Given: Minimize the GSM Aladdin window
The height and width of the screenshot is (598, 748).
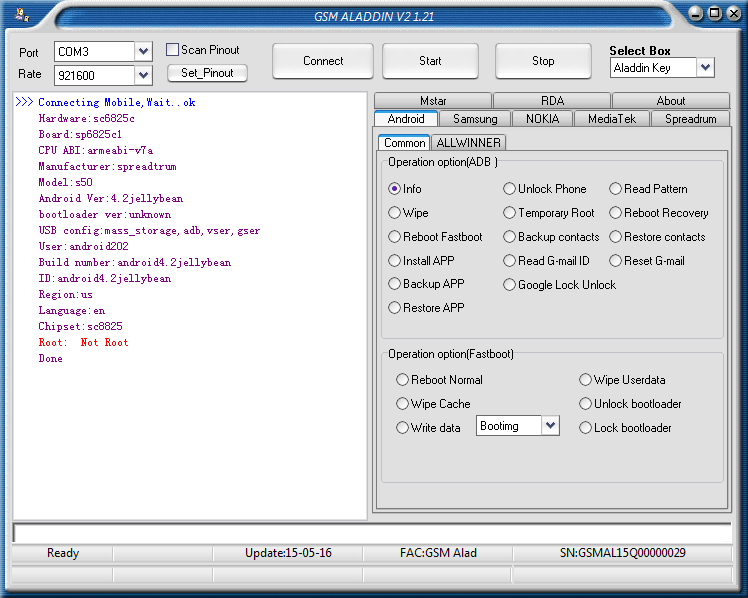Looking at the screenshot, I should tap(696, 13).
